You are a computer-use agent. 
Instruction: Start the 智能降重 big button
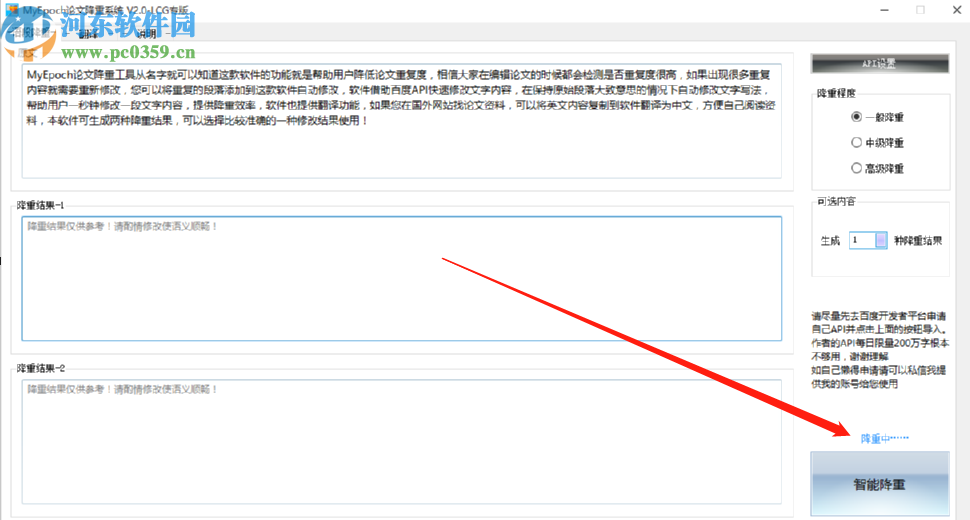(x=880, y=484)
